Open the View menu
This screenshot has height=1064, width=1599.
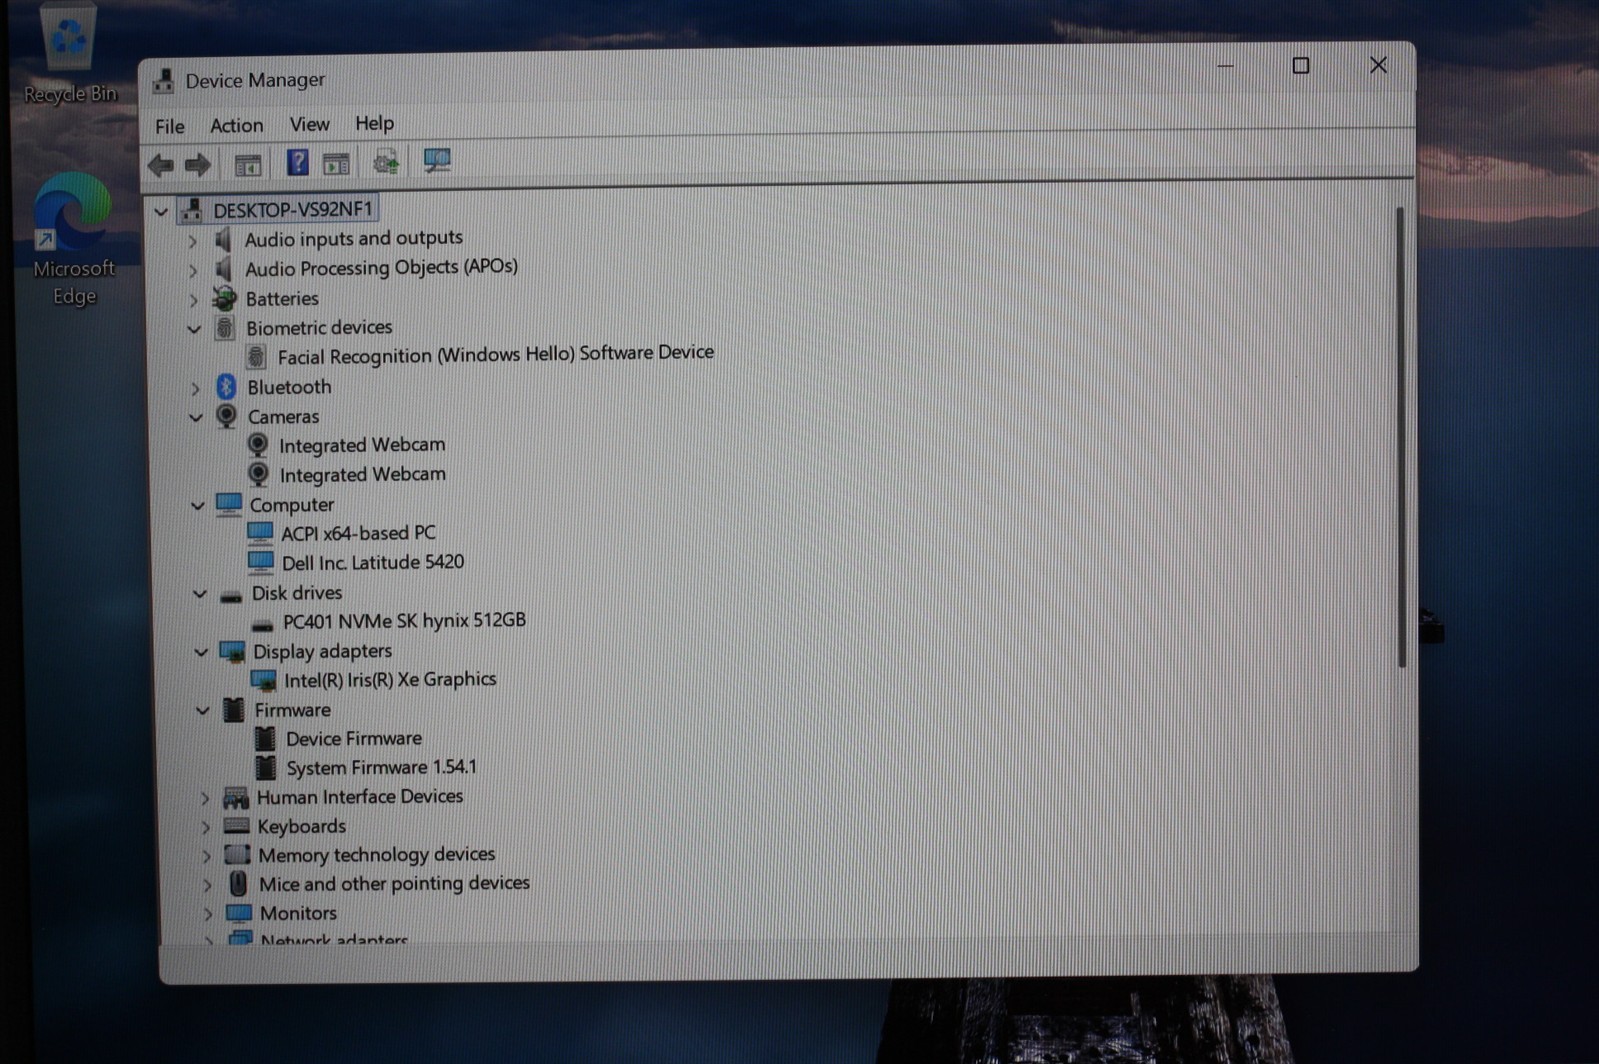point(309,124)
